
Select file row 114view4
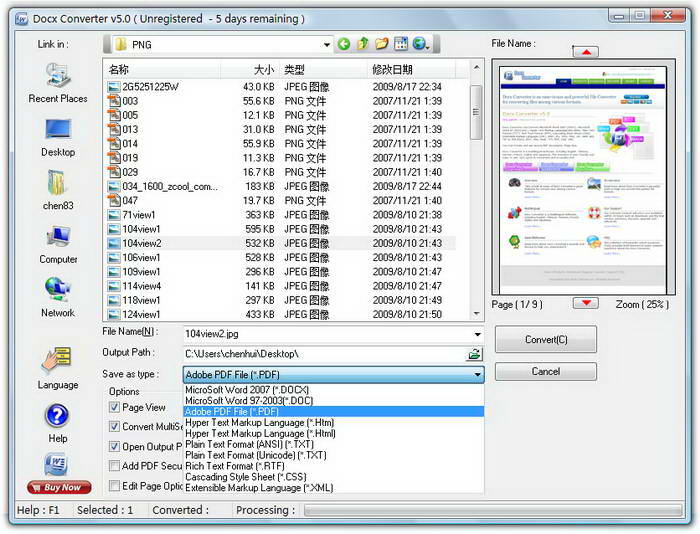[281, 286]
